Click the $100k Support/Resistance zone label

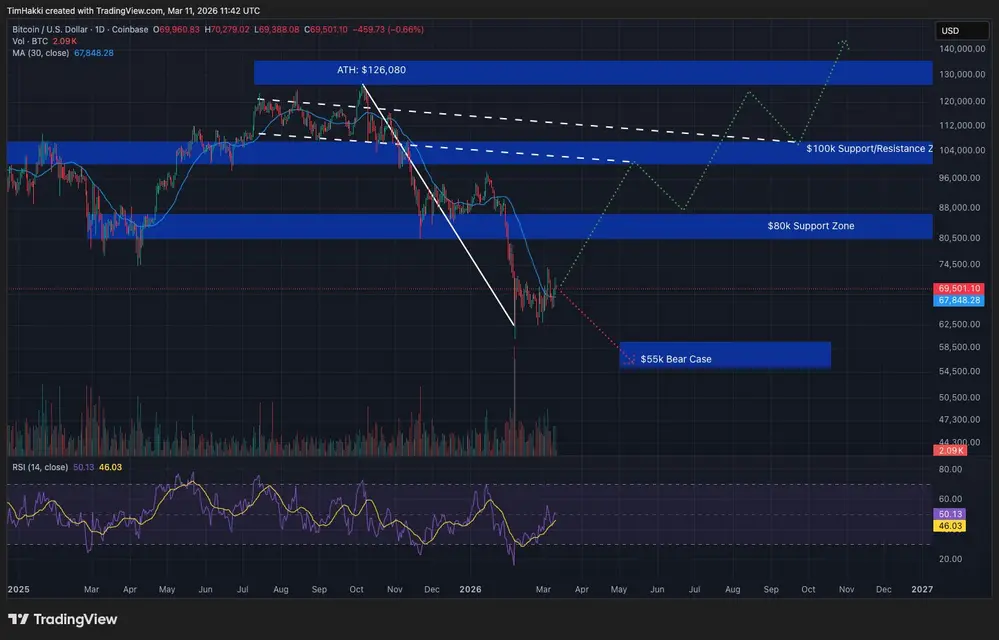tap(869, 148)
